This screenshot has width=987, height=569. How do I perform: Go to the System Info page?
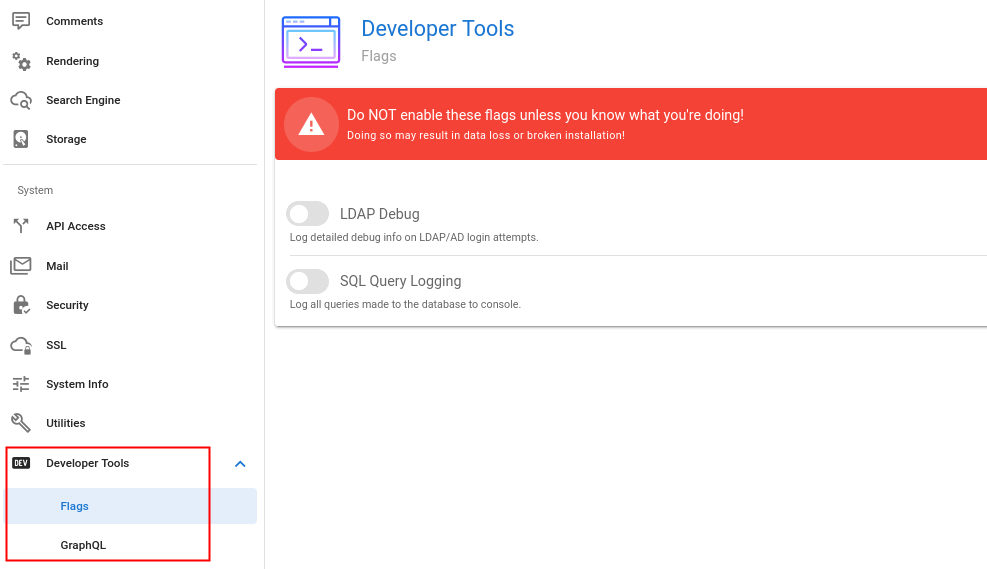[77, 384]
